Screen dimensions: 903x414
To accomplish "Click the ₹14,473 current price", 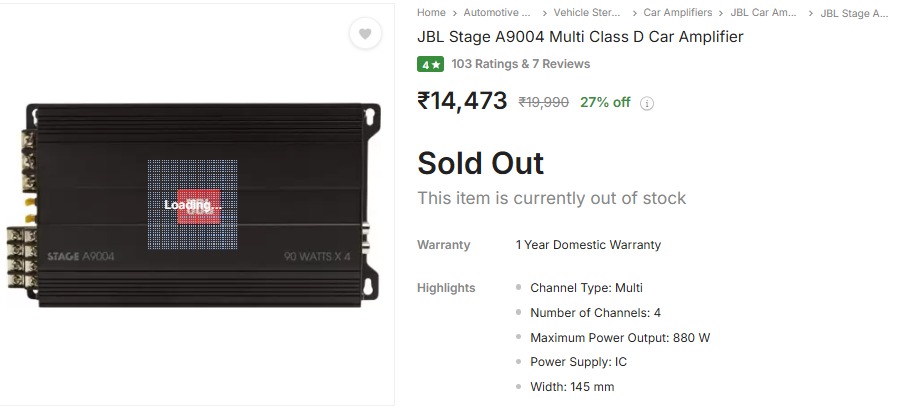I will point(462,101).
